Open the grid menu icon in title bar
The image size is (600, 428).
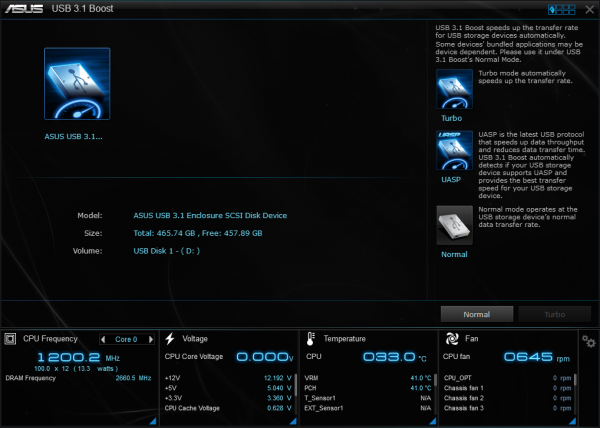[x=561, y=10]
